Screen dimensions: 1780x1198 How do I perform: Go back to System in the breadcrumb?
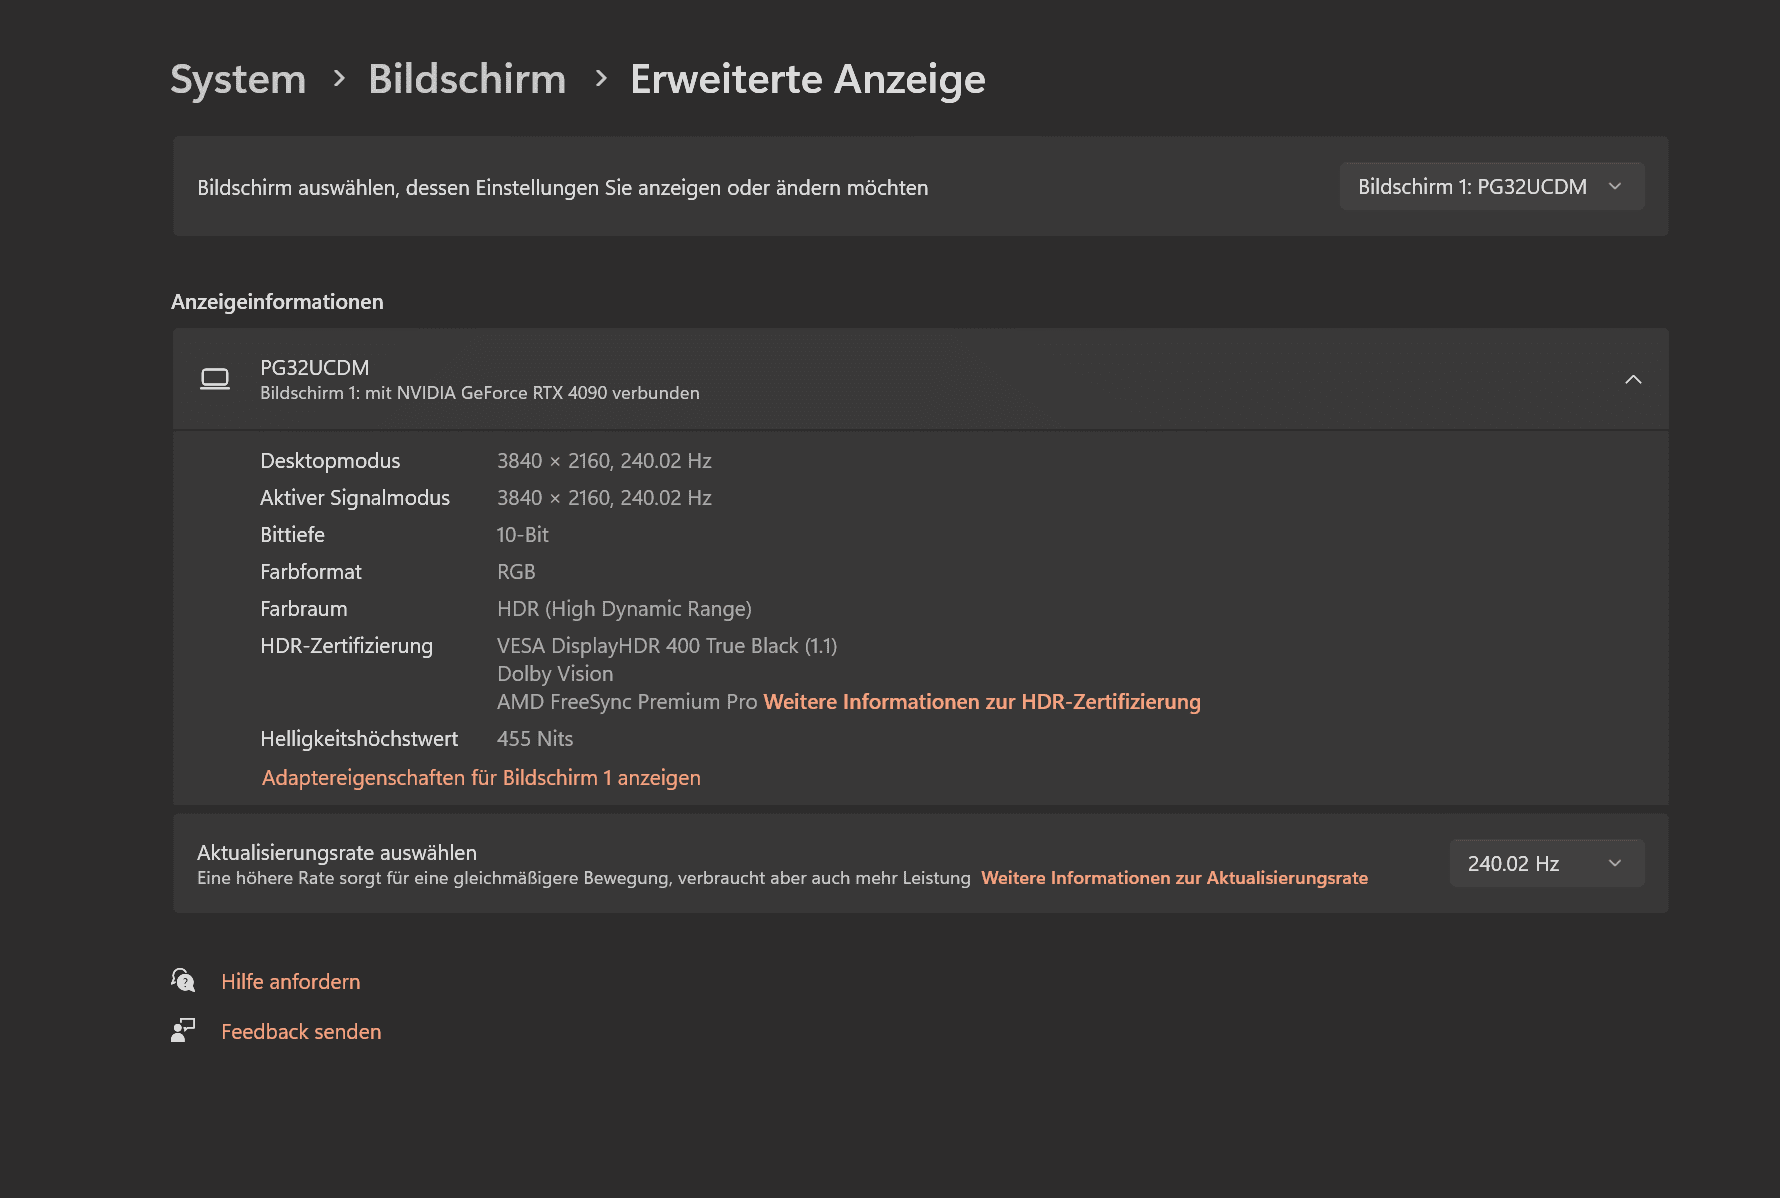[238, 79]
